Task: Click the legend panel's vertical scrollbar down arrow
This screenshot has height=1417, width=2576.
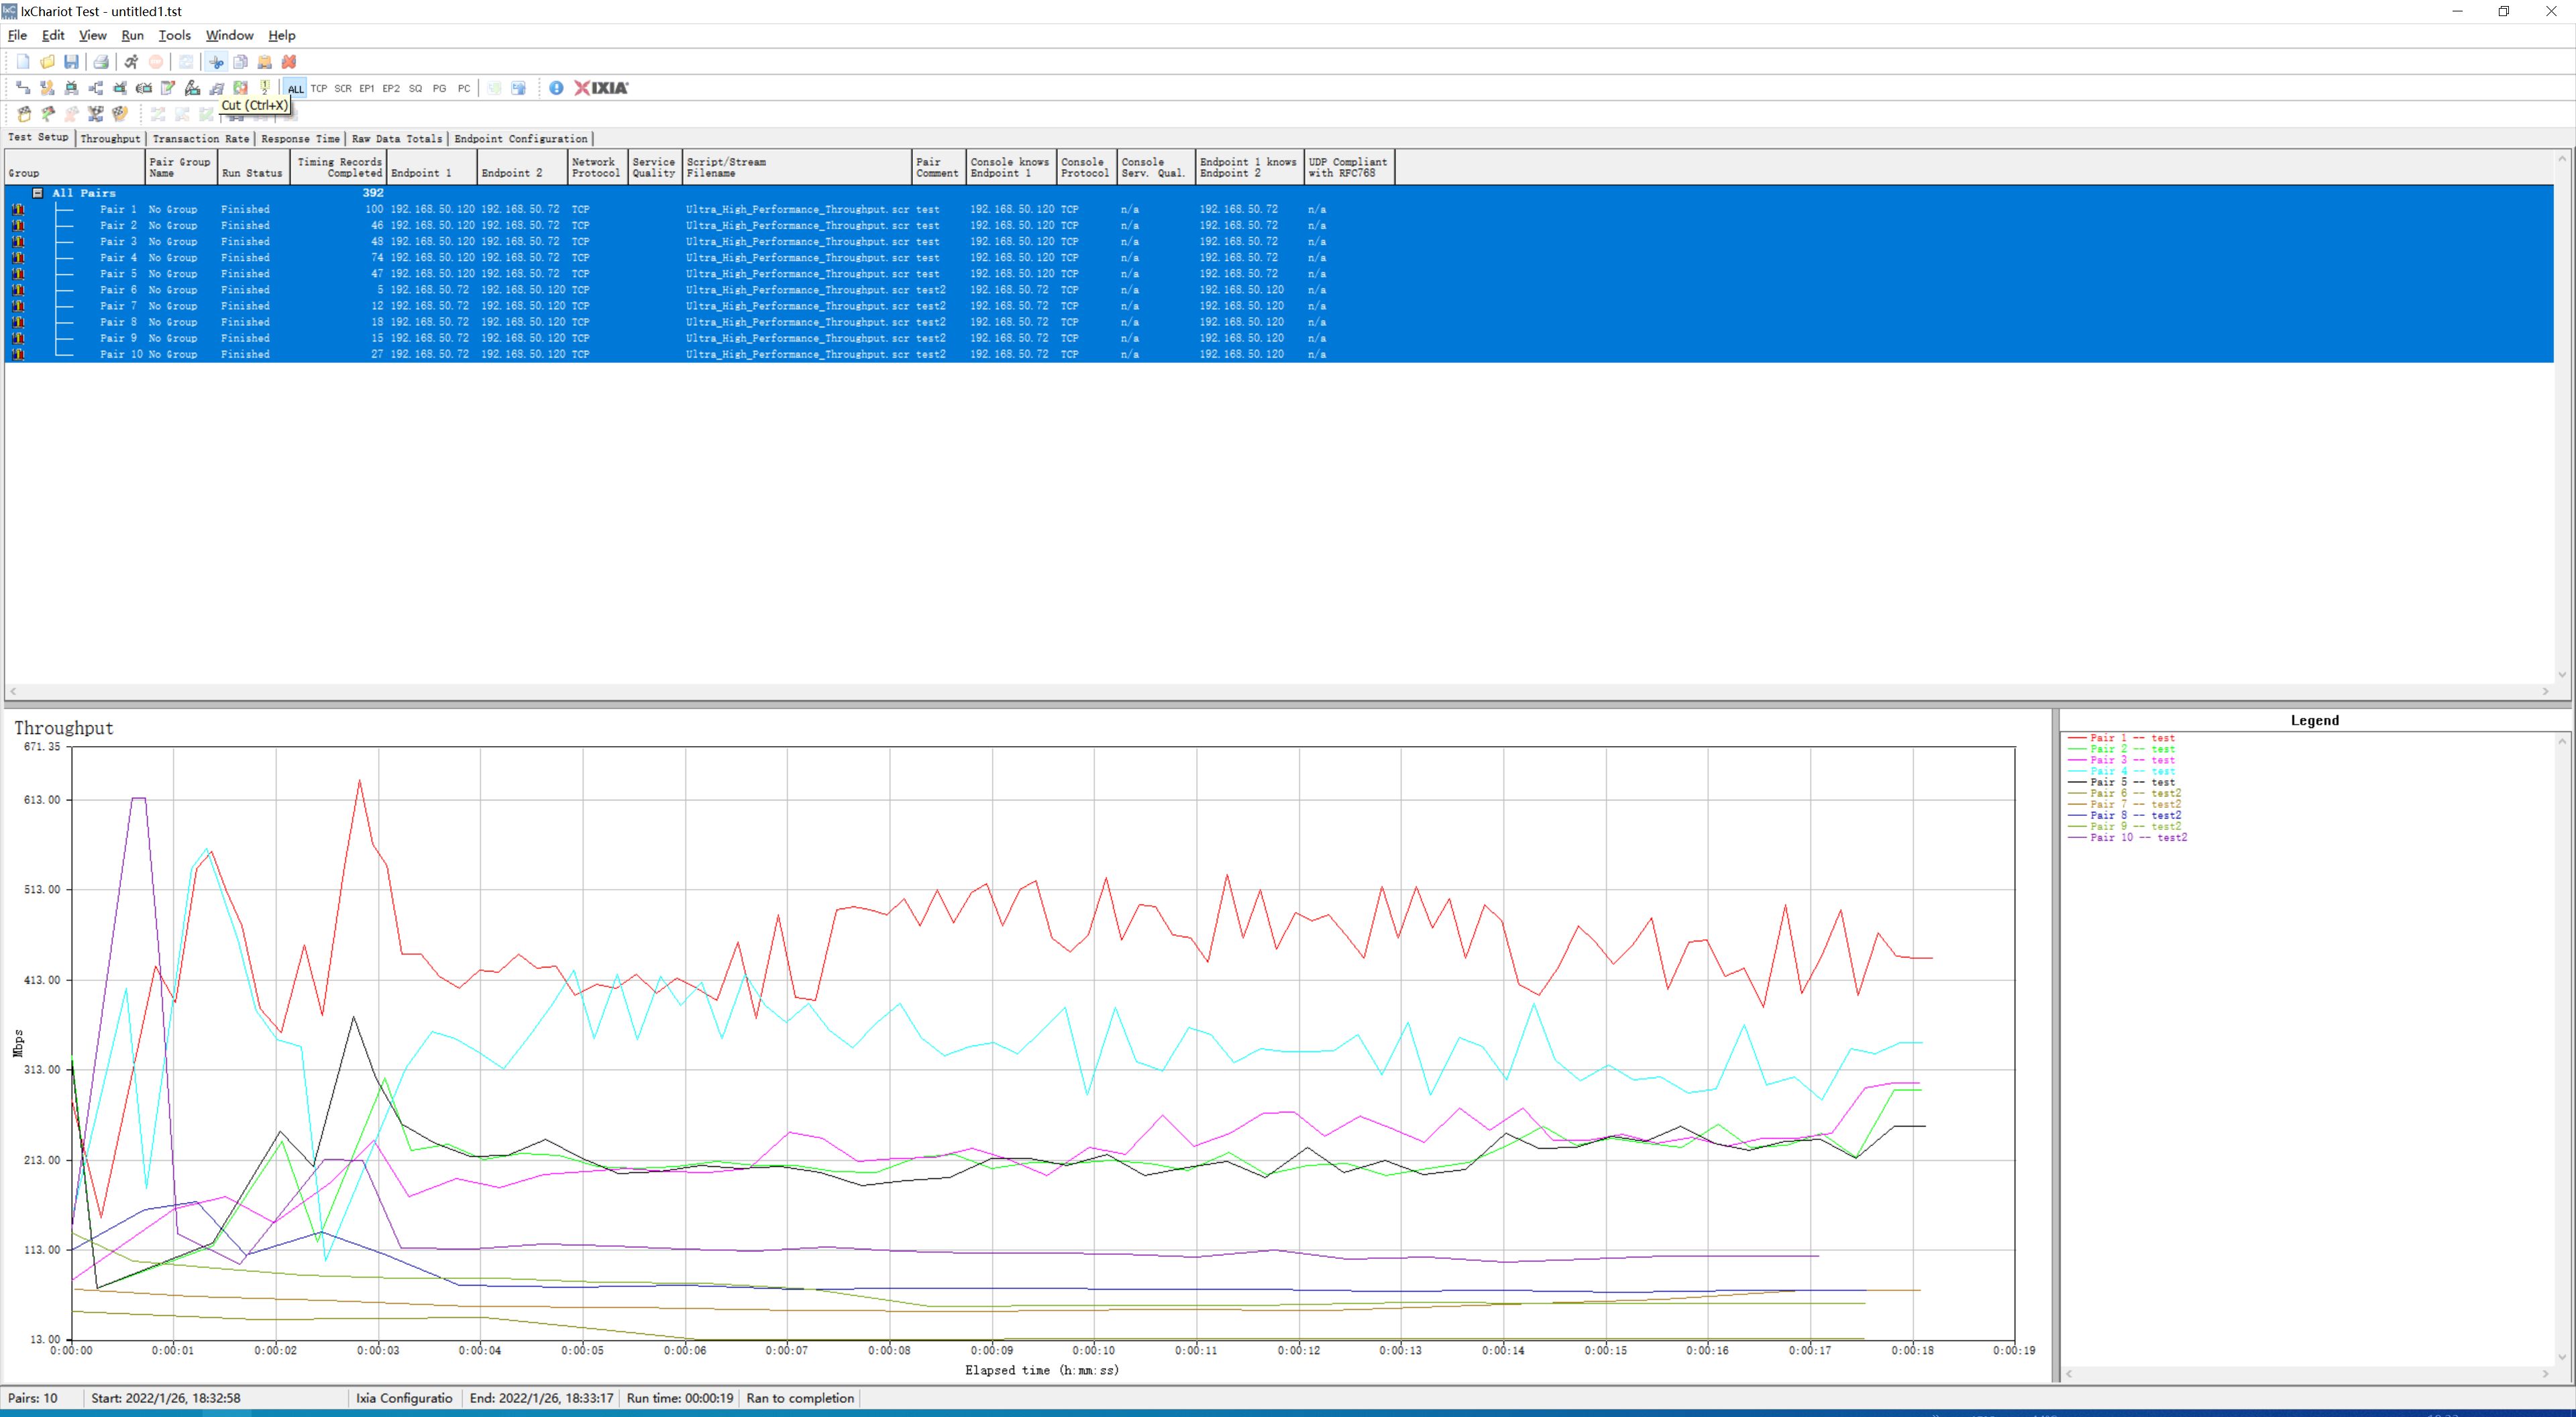Action: pyautogui.click(x=2562, y=1357)
